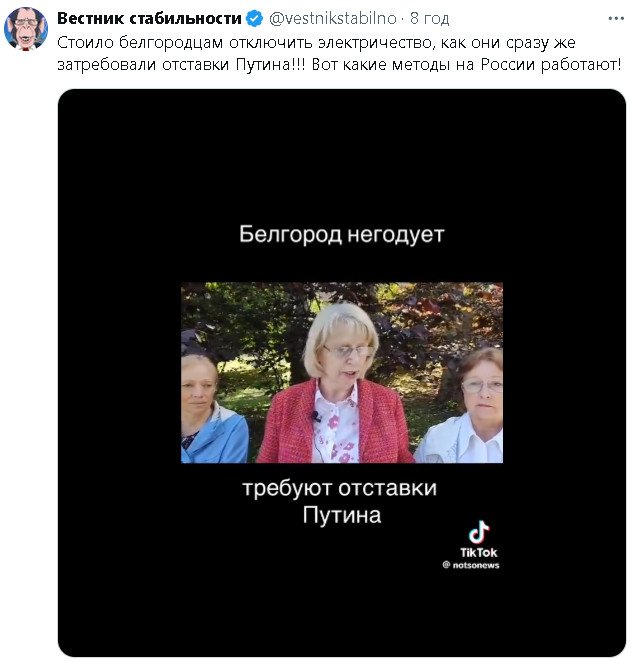Click the lapel microphone on red jacket
Image resolution: width=634 pixels, height=661 pixels.
click(316, 416)
